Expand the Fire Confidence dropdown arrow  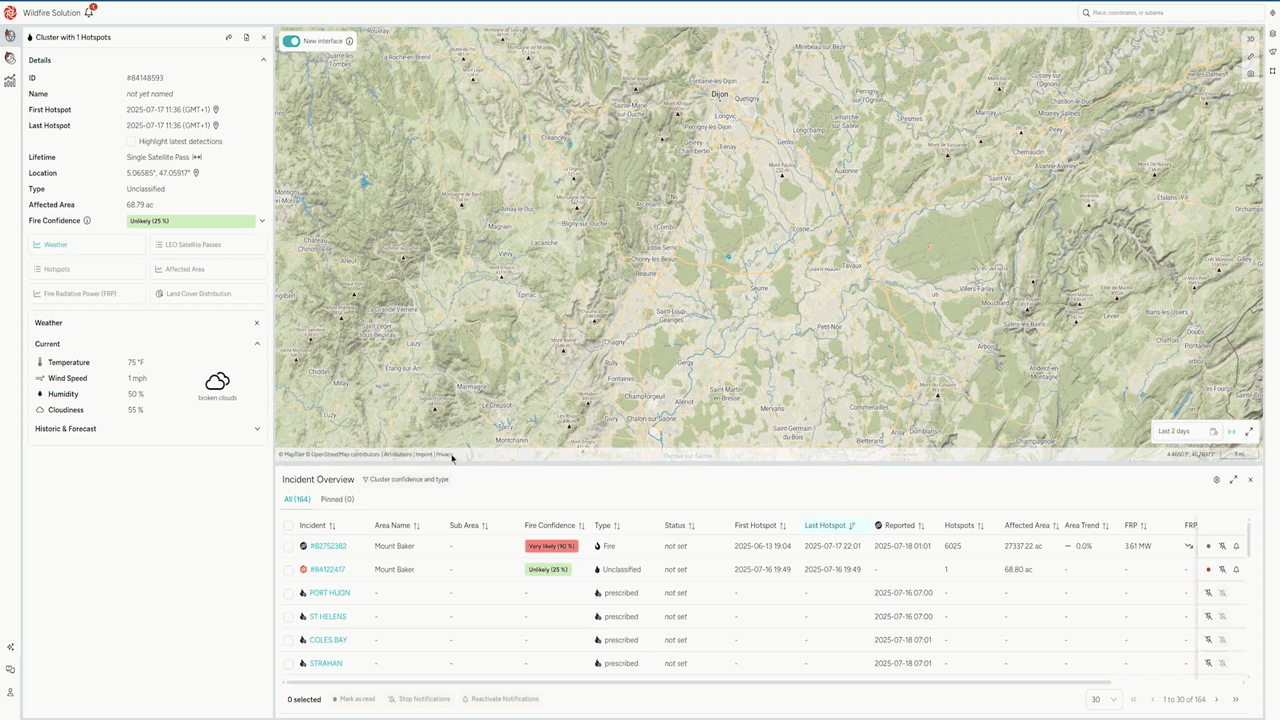pyautogui.click(x=262, y=221)
